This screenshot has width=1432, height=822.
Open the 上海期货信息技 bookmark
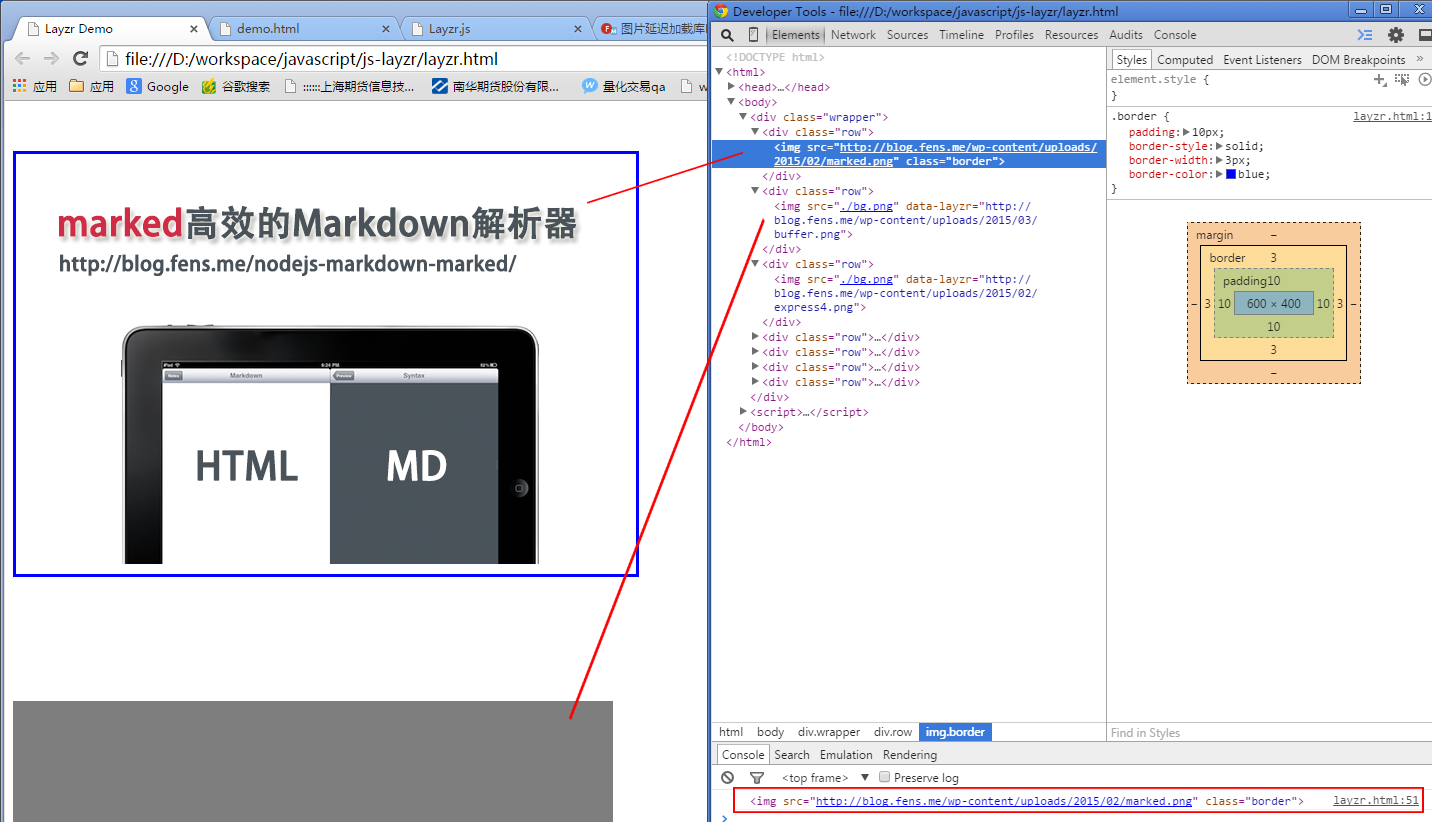[x=350, y=87]
